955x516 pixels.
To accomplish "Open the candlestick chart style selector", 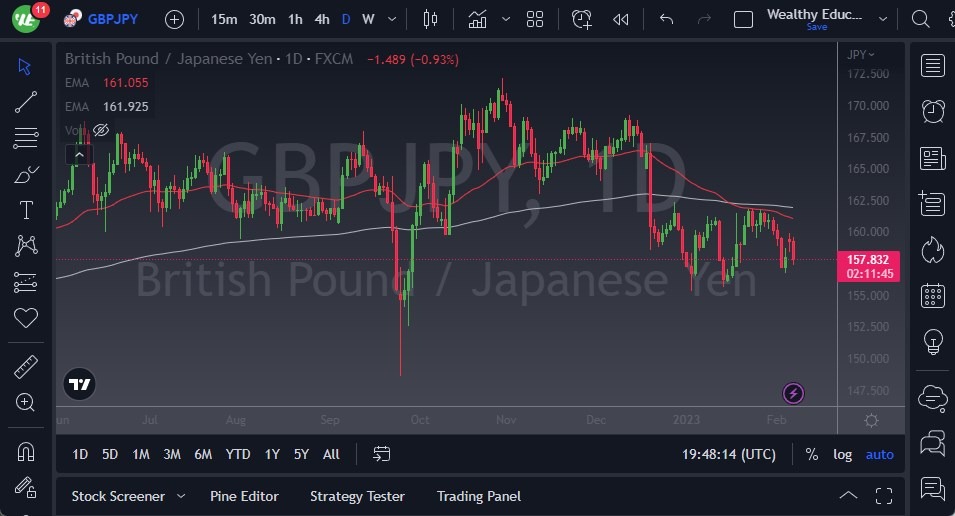I will [x=431, y=19].
